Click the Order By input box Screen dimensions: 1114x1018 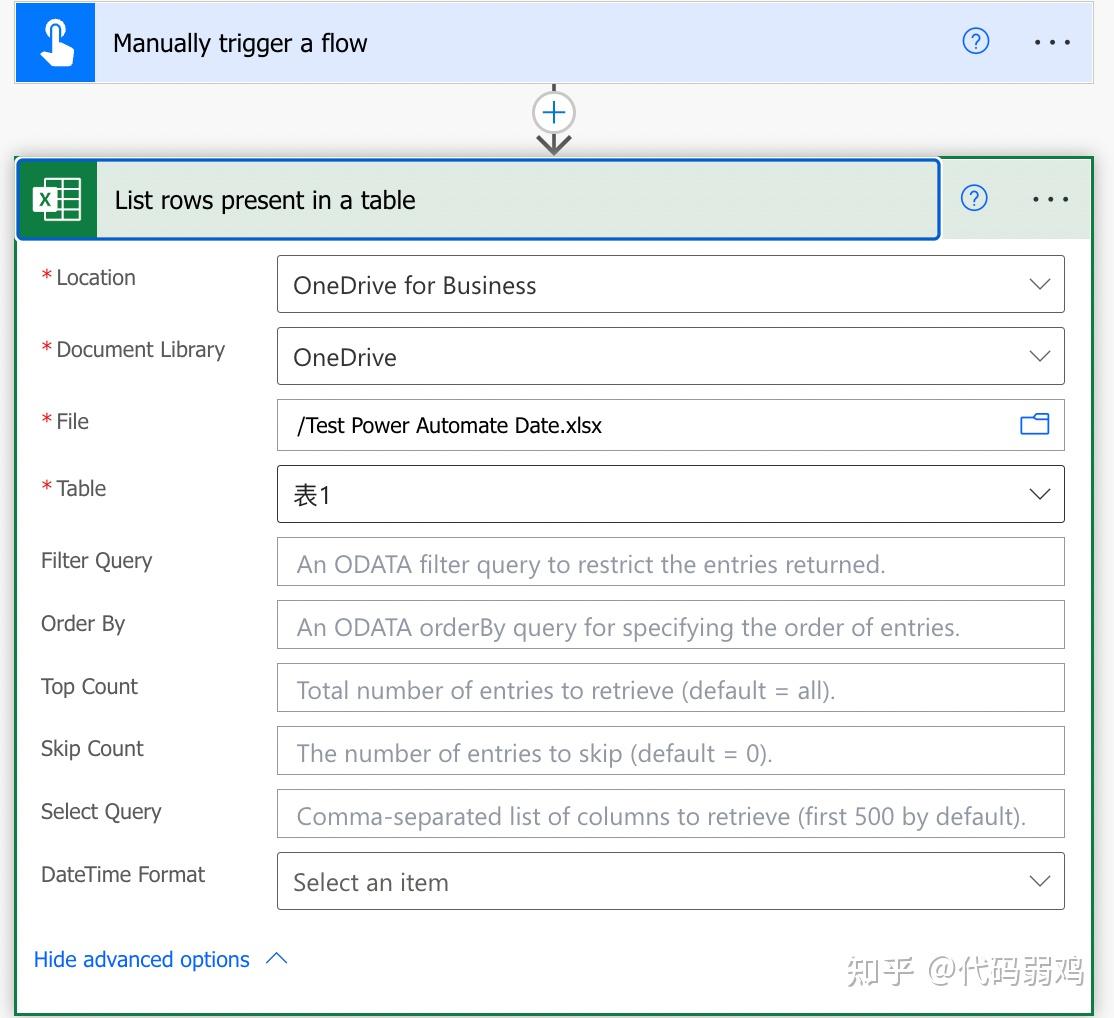click(670, 625)
